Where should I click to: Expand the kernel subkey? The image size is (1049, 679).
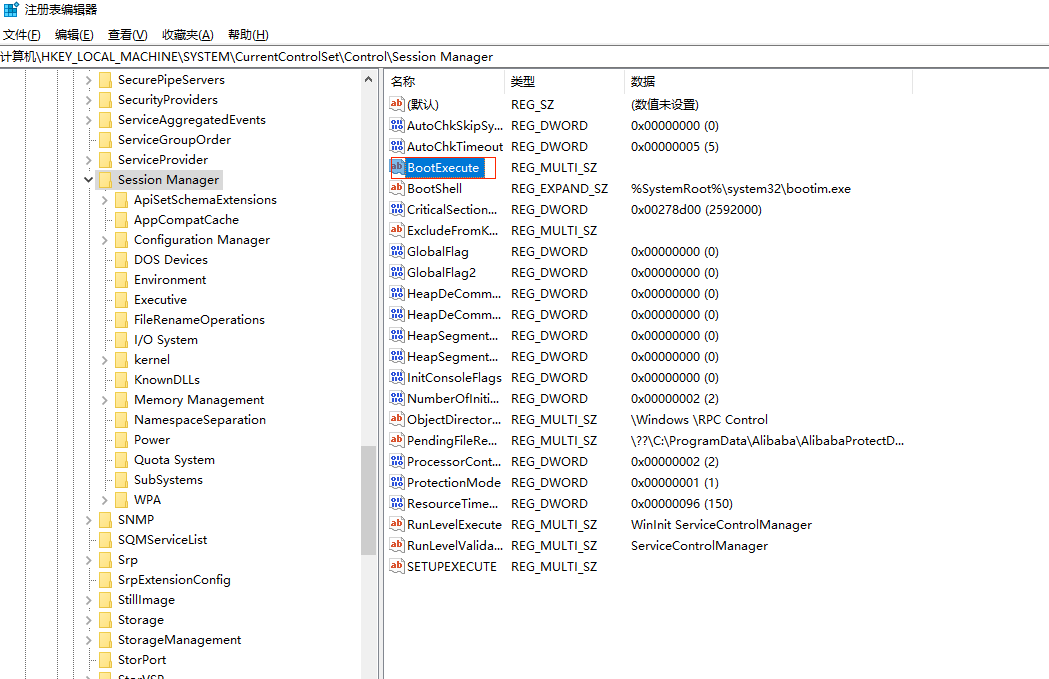coord(106,360)
